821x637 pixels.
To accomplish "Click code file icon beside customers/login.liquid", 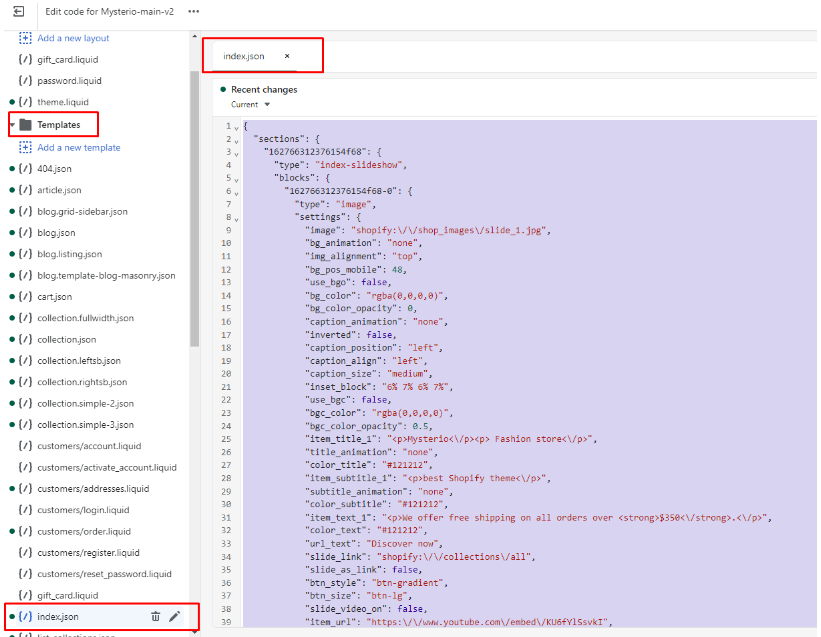I will coord(25,510).
